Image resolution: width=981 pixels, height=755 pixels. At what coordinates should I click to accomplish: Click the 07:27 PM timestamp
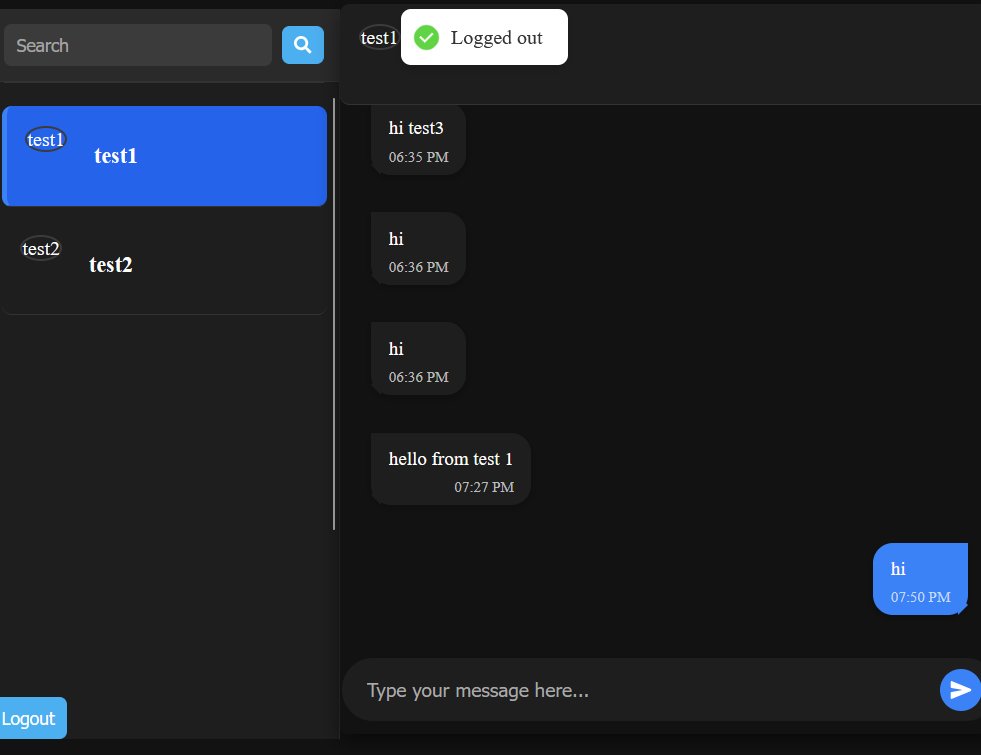pos(484,487)
